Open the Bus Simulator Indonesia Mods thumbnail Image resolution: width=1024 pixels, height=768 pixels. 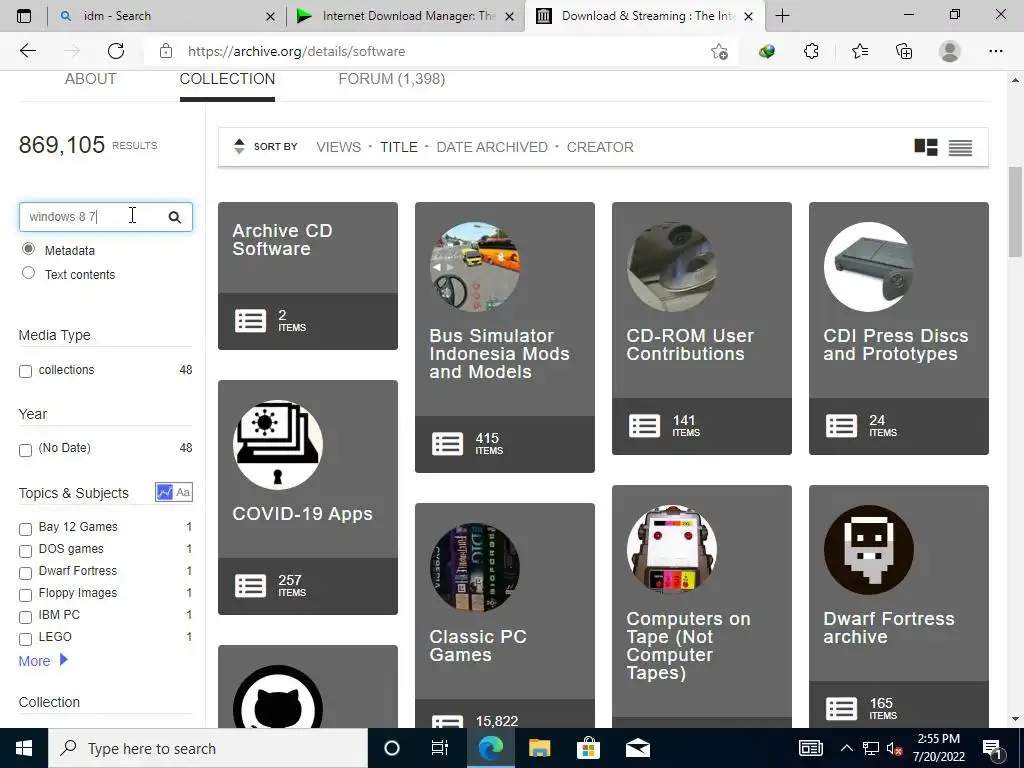[475, 266]
